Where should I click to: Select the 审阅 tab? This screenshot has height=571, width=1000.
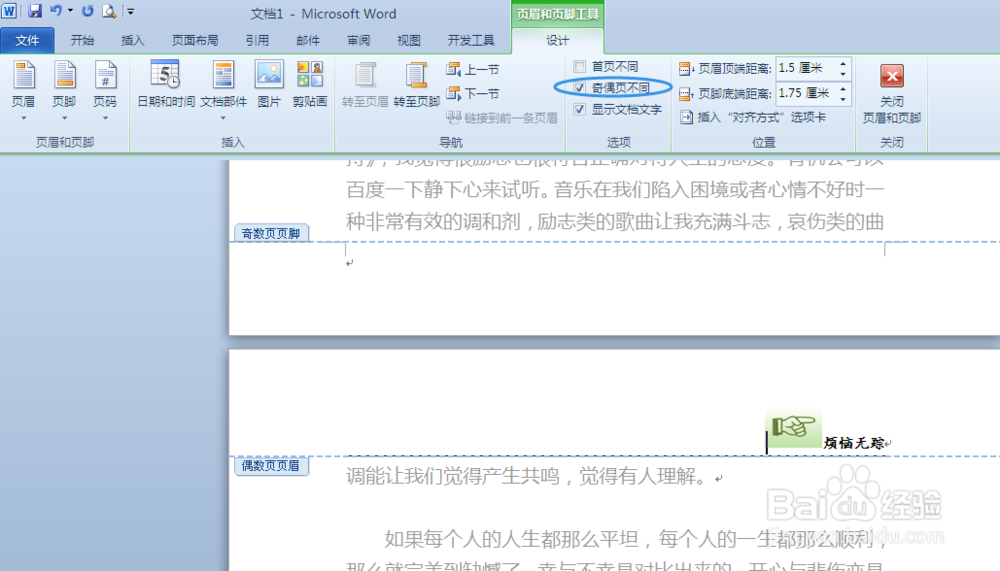[x=358, y=40]
